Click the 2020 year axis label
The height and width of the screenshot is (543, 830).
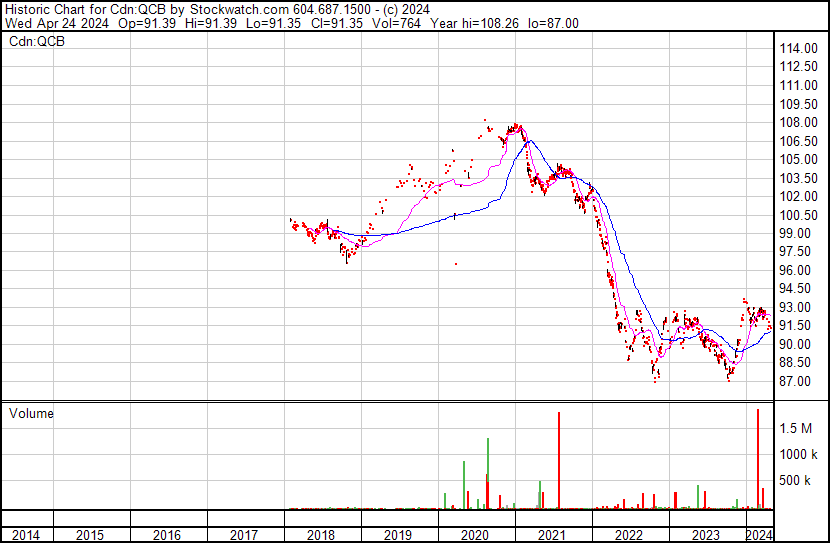[475, 535]
